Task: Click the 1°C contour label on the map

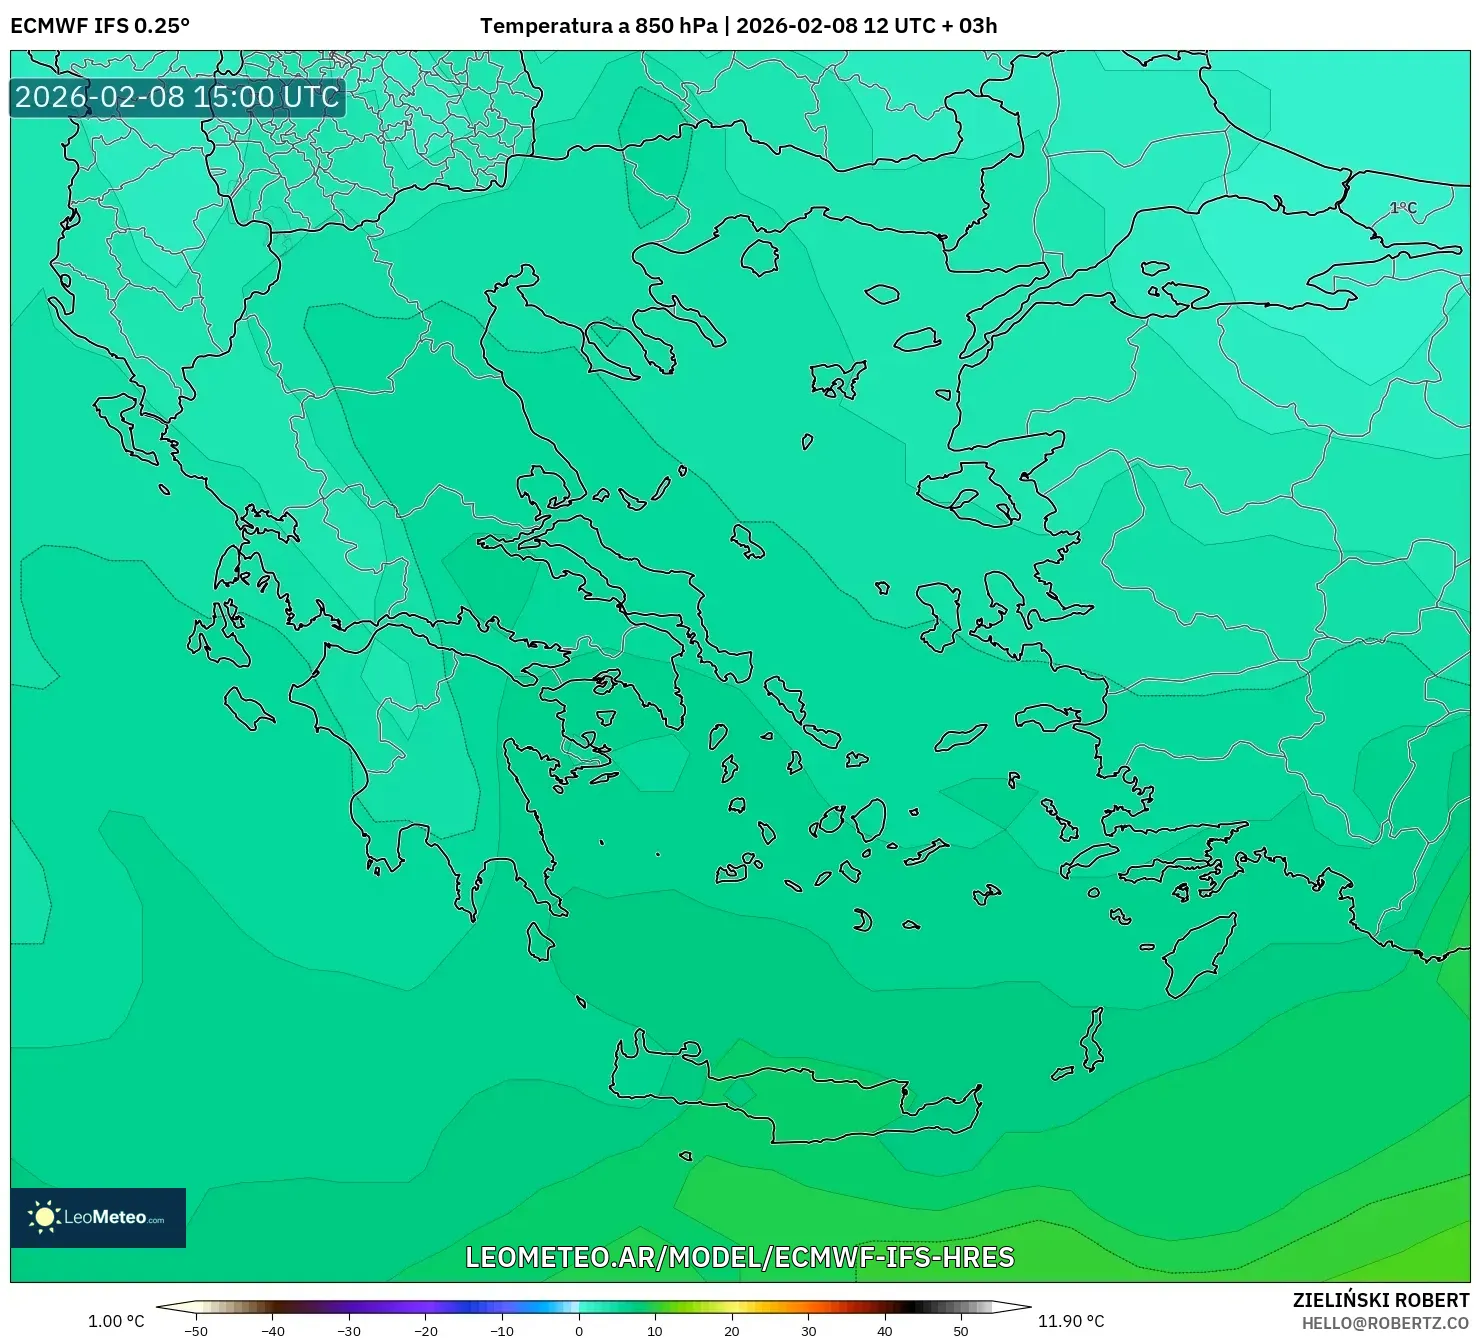Action: (1401, 207)
